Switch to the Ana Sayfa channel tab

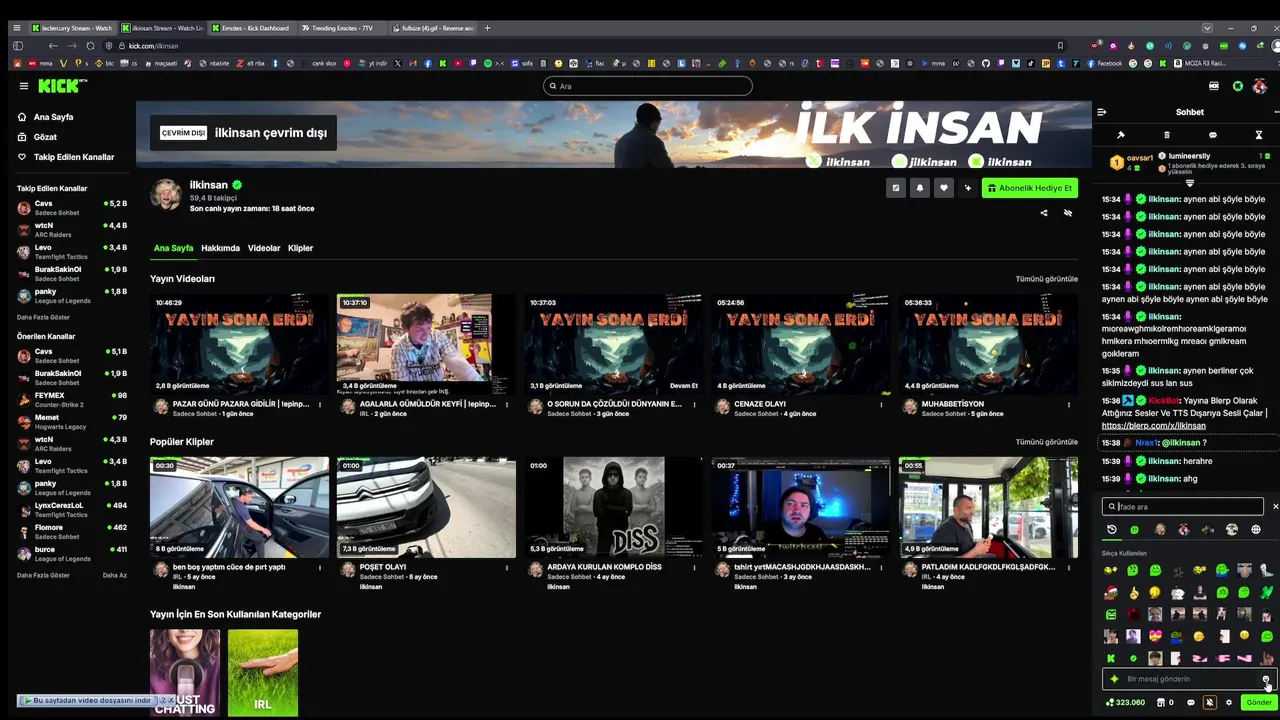pyautogui.click(x=173, y=248)
